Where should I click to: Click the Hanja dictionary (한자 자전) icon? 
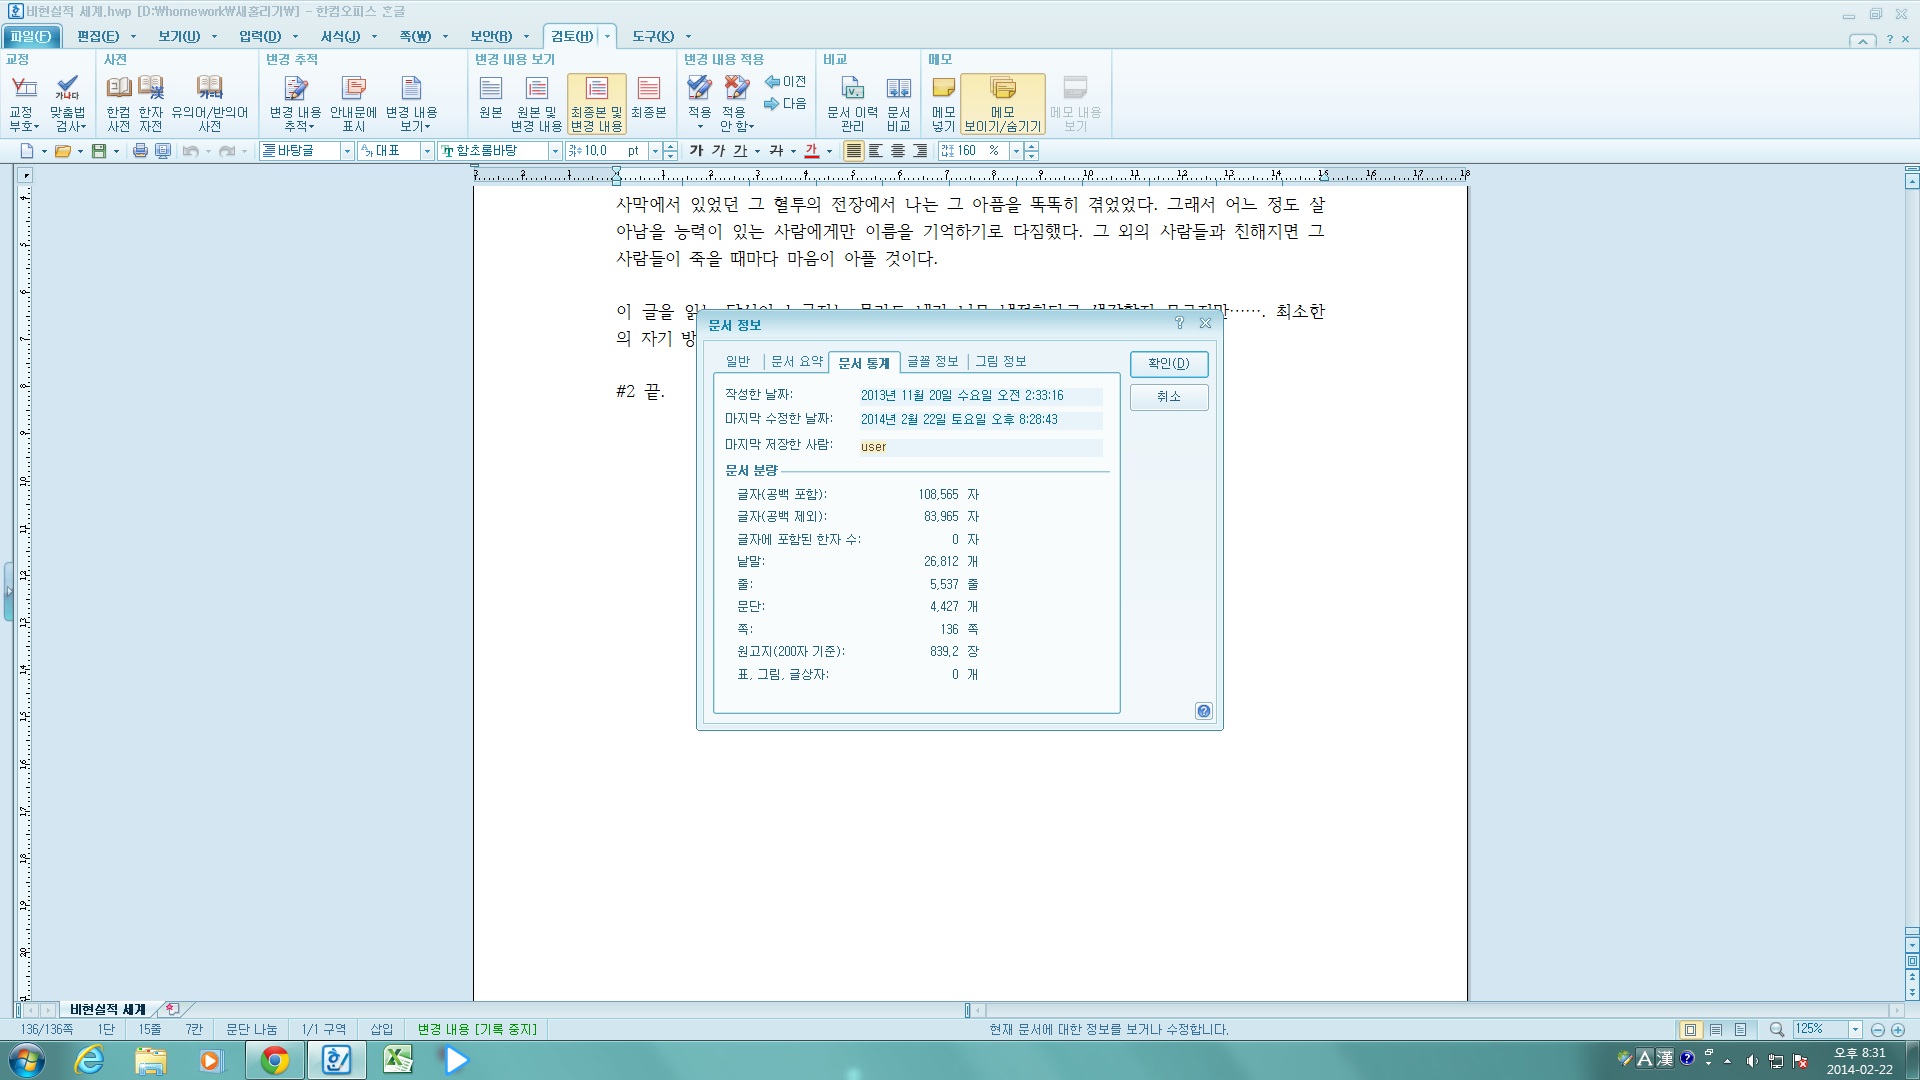(151, 102)
